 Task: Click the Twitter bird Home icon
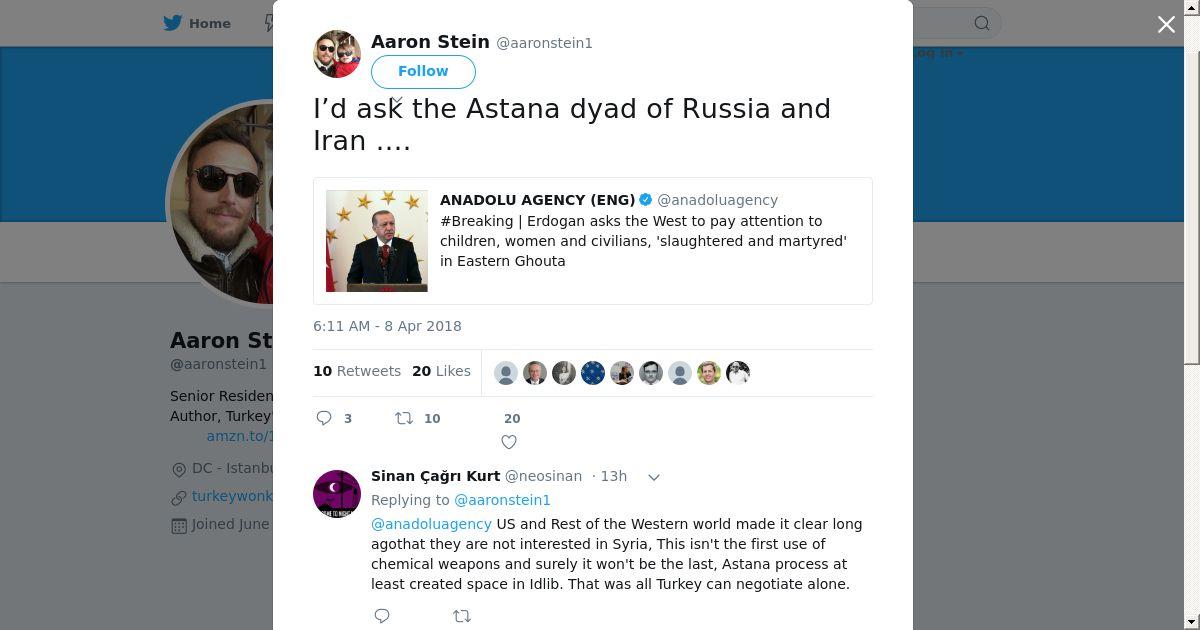click(173, 23)
